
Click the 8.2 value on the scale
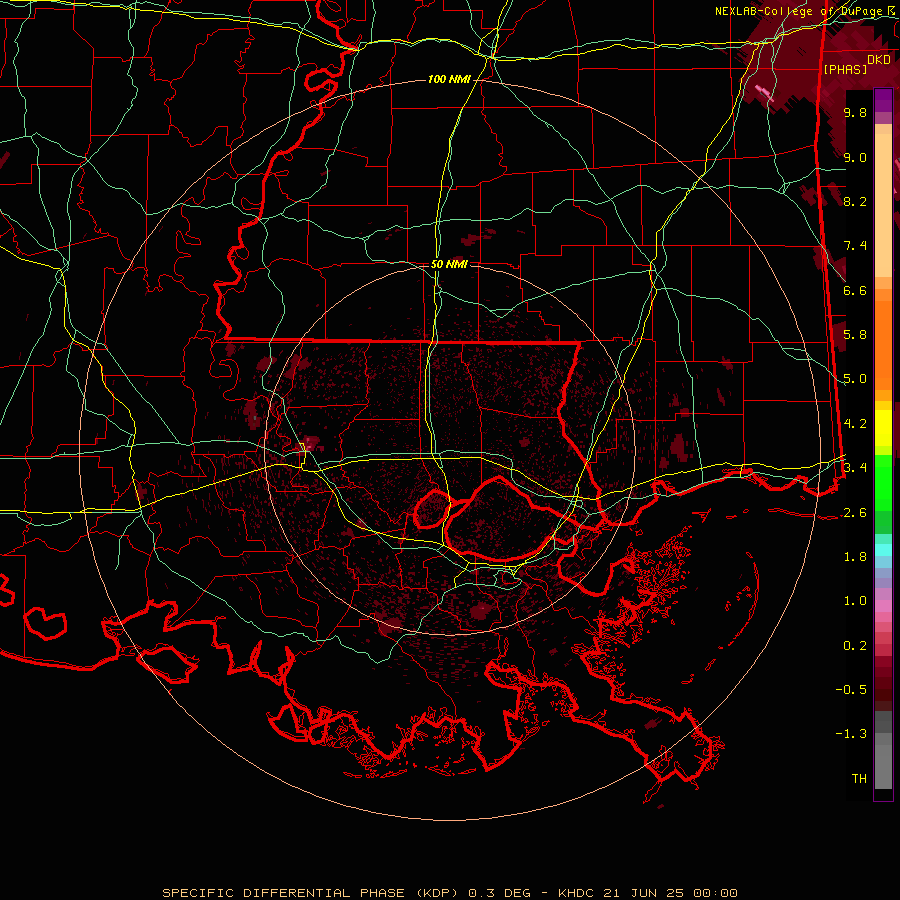click(855, 201)
